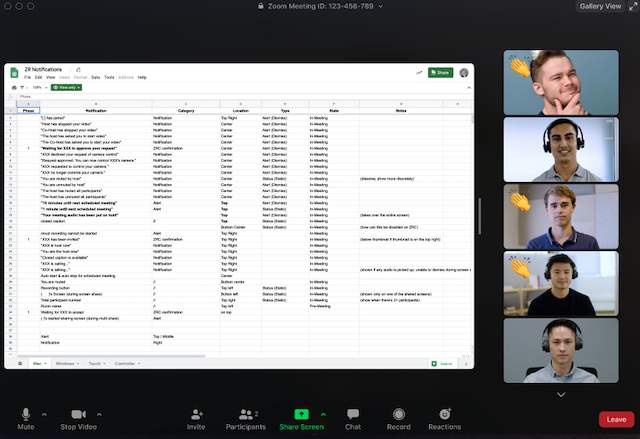Star the ZR Notifications document
640x439 pixels.
coord(70,69)
